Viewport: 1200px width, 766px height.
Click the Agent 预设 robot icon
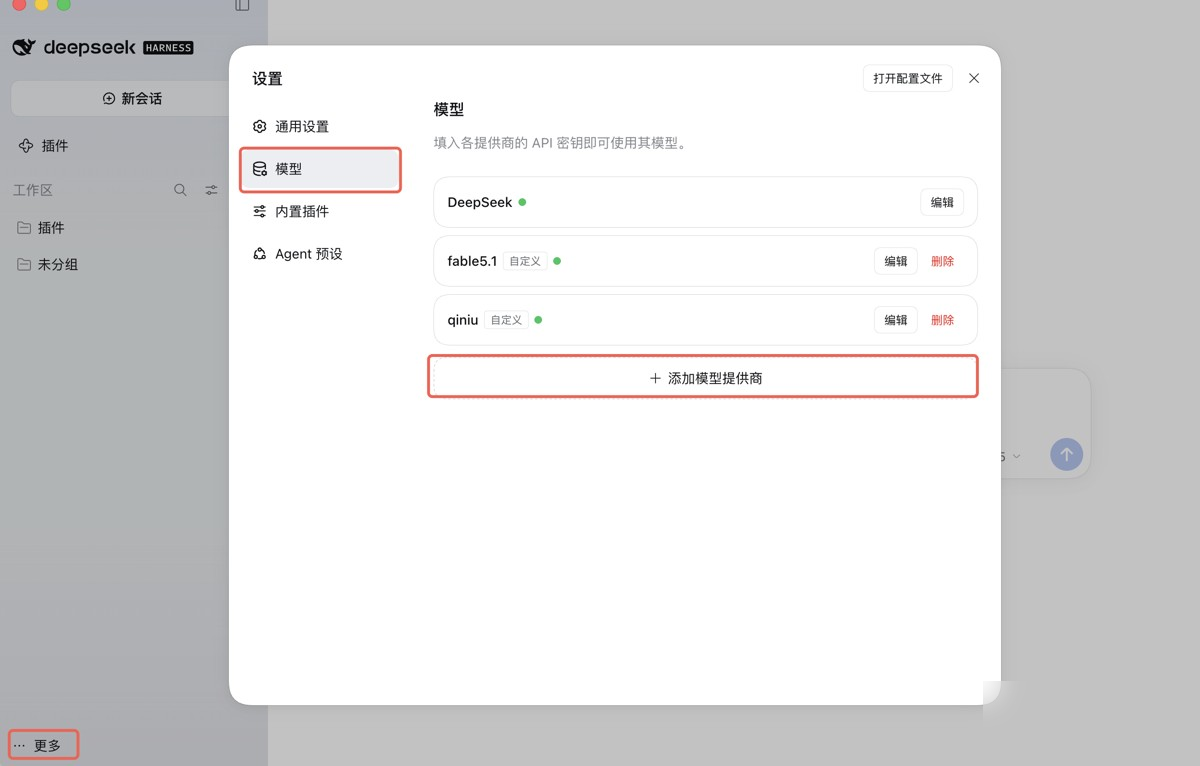click(260, 254)
